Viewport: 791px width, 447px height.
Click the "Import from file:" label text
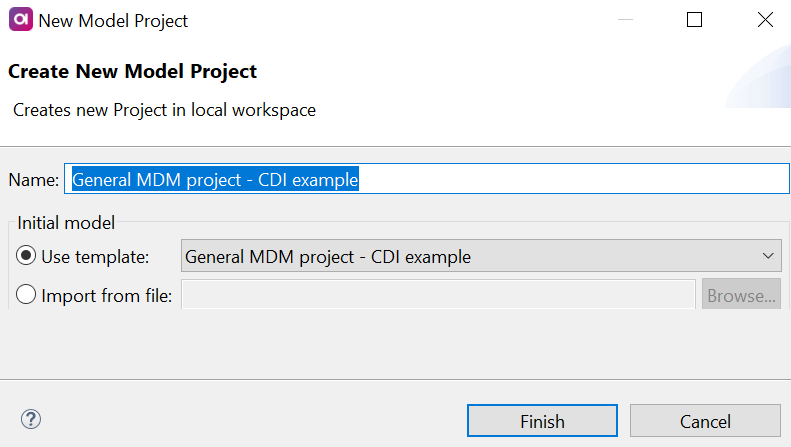pyautogui.click(x=107, y=295)
